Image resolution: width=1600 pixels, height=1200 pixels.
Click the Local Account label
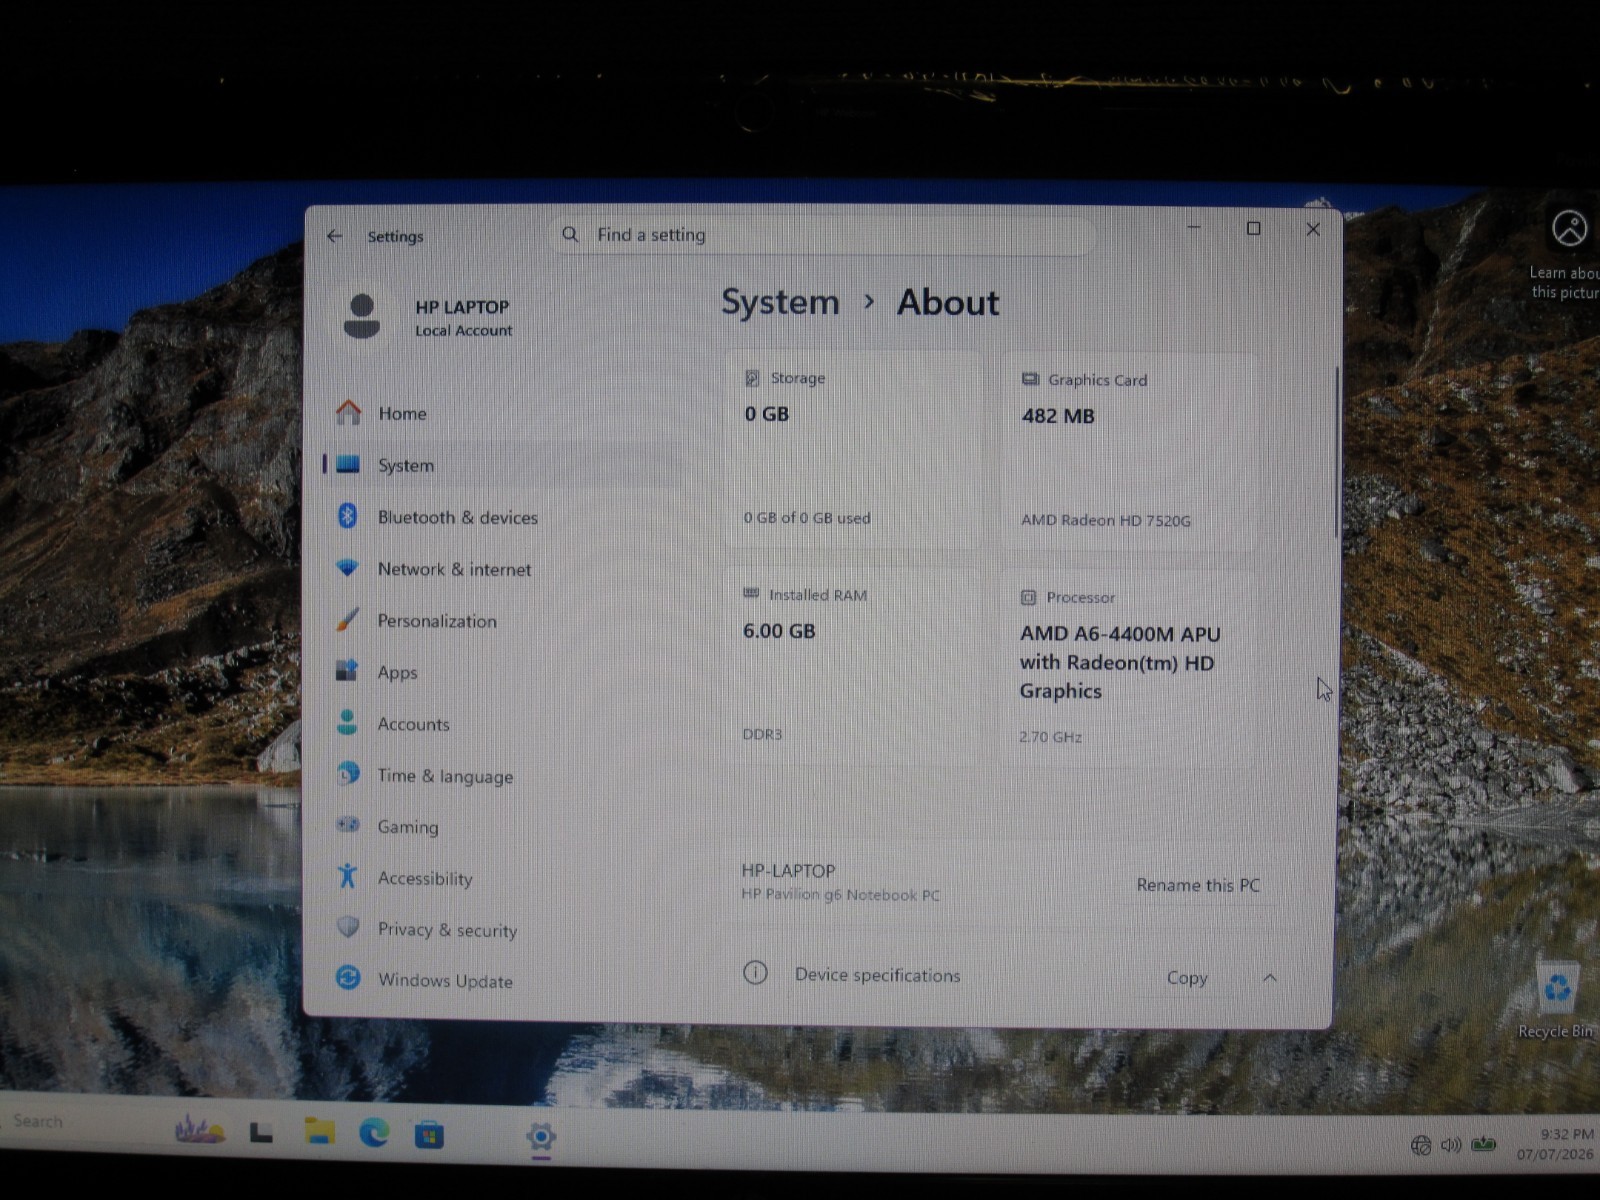coord(464,331)
